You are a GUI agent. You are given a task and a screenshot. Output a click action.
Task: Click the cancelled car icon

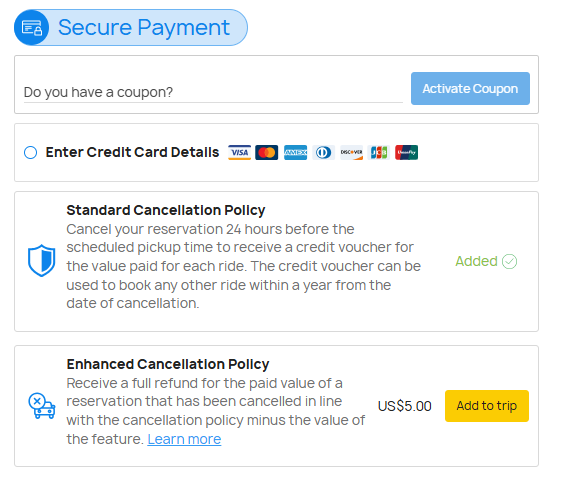pyautogui.click(x=42, y=406)
